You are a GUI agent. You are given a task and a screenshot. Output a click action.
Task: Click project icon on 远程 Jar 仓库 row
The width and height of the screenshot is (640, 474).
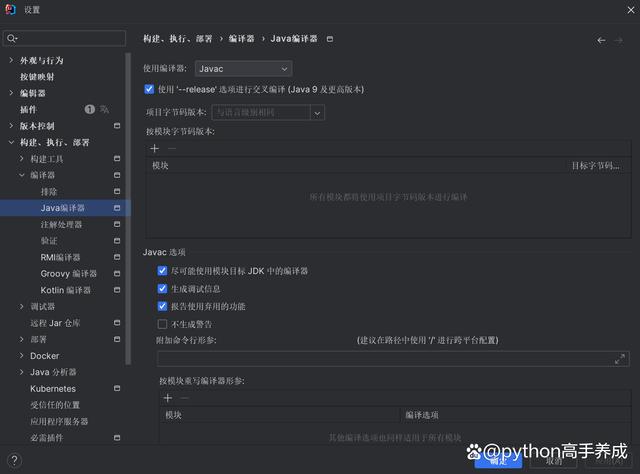tap(117, 323)
